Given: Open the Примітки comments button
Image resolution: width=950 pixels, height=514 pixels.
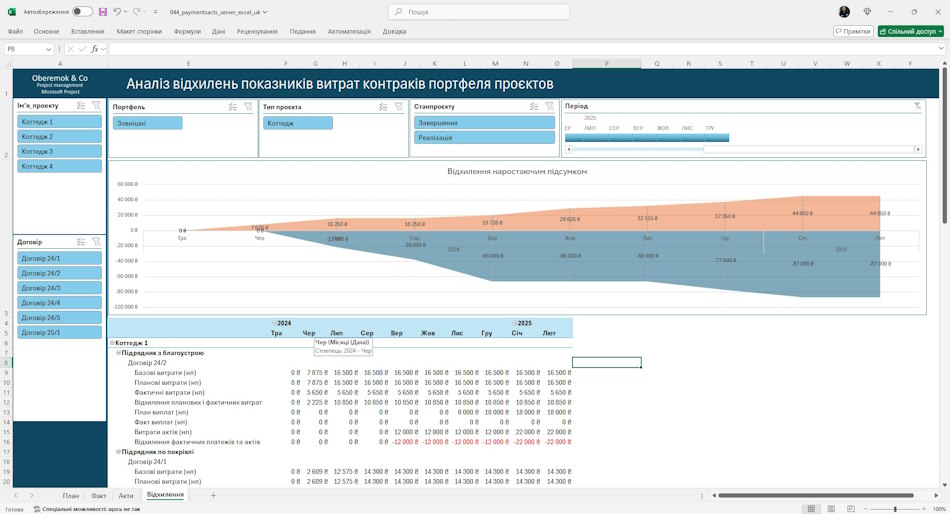Looking at the screenshot, I should tap(852, 31).
